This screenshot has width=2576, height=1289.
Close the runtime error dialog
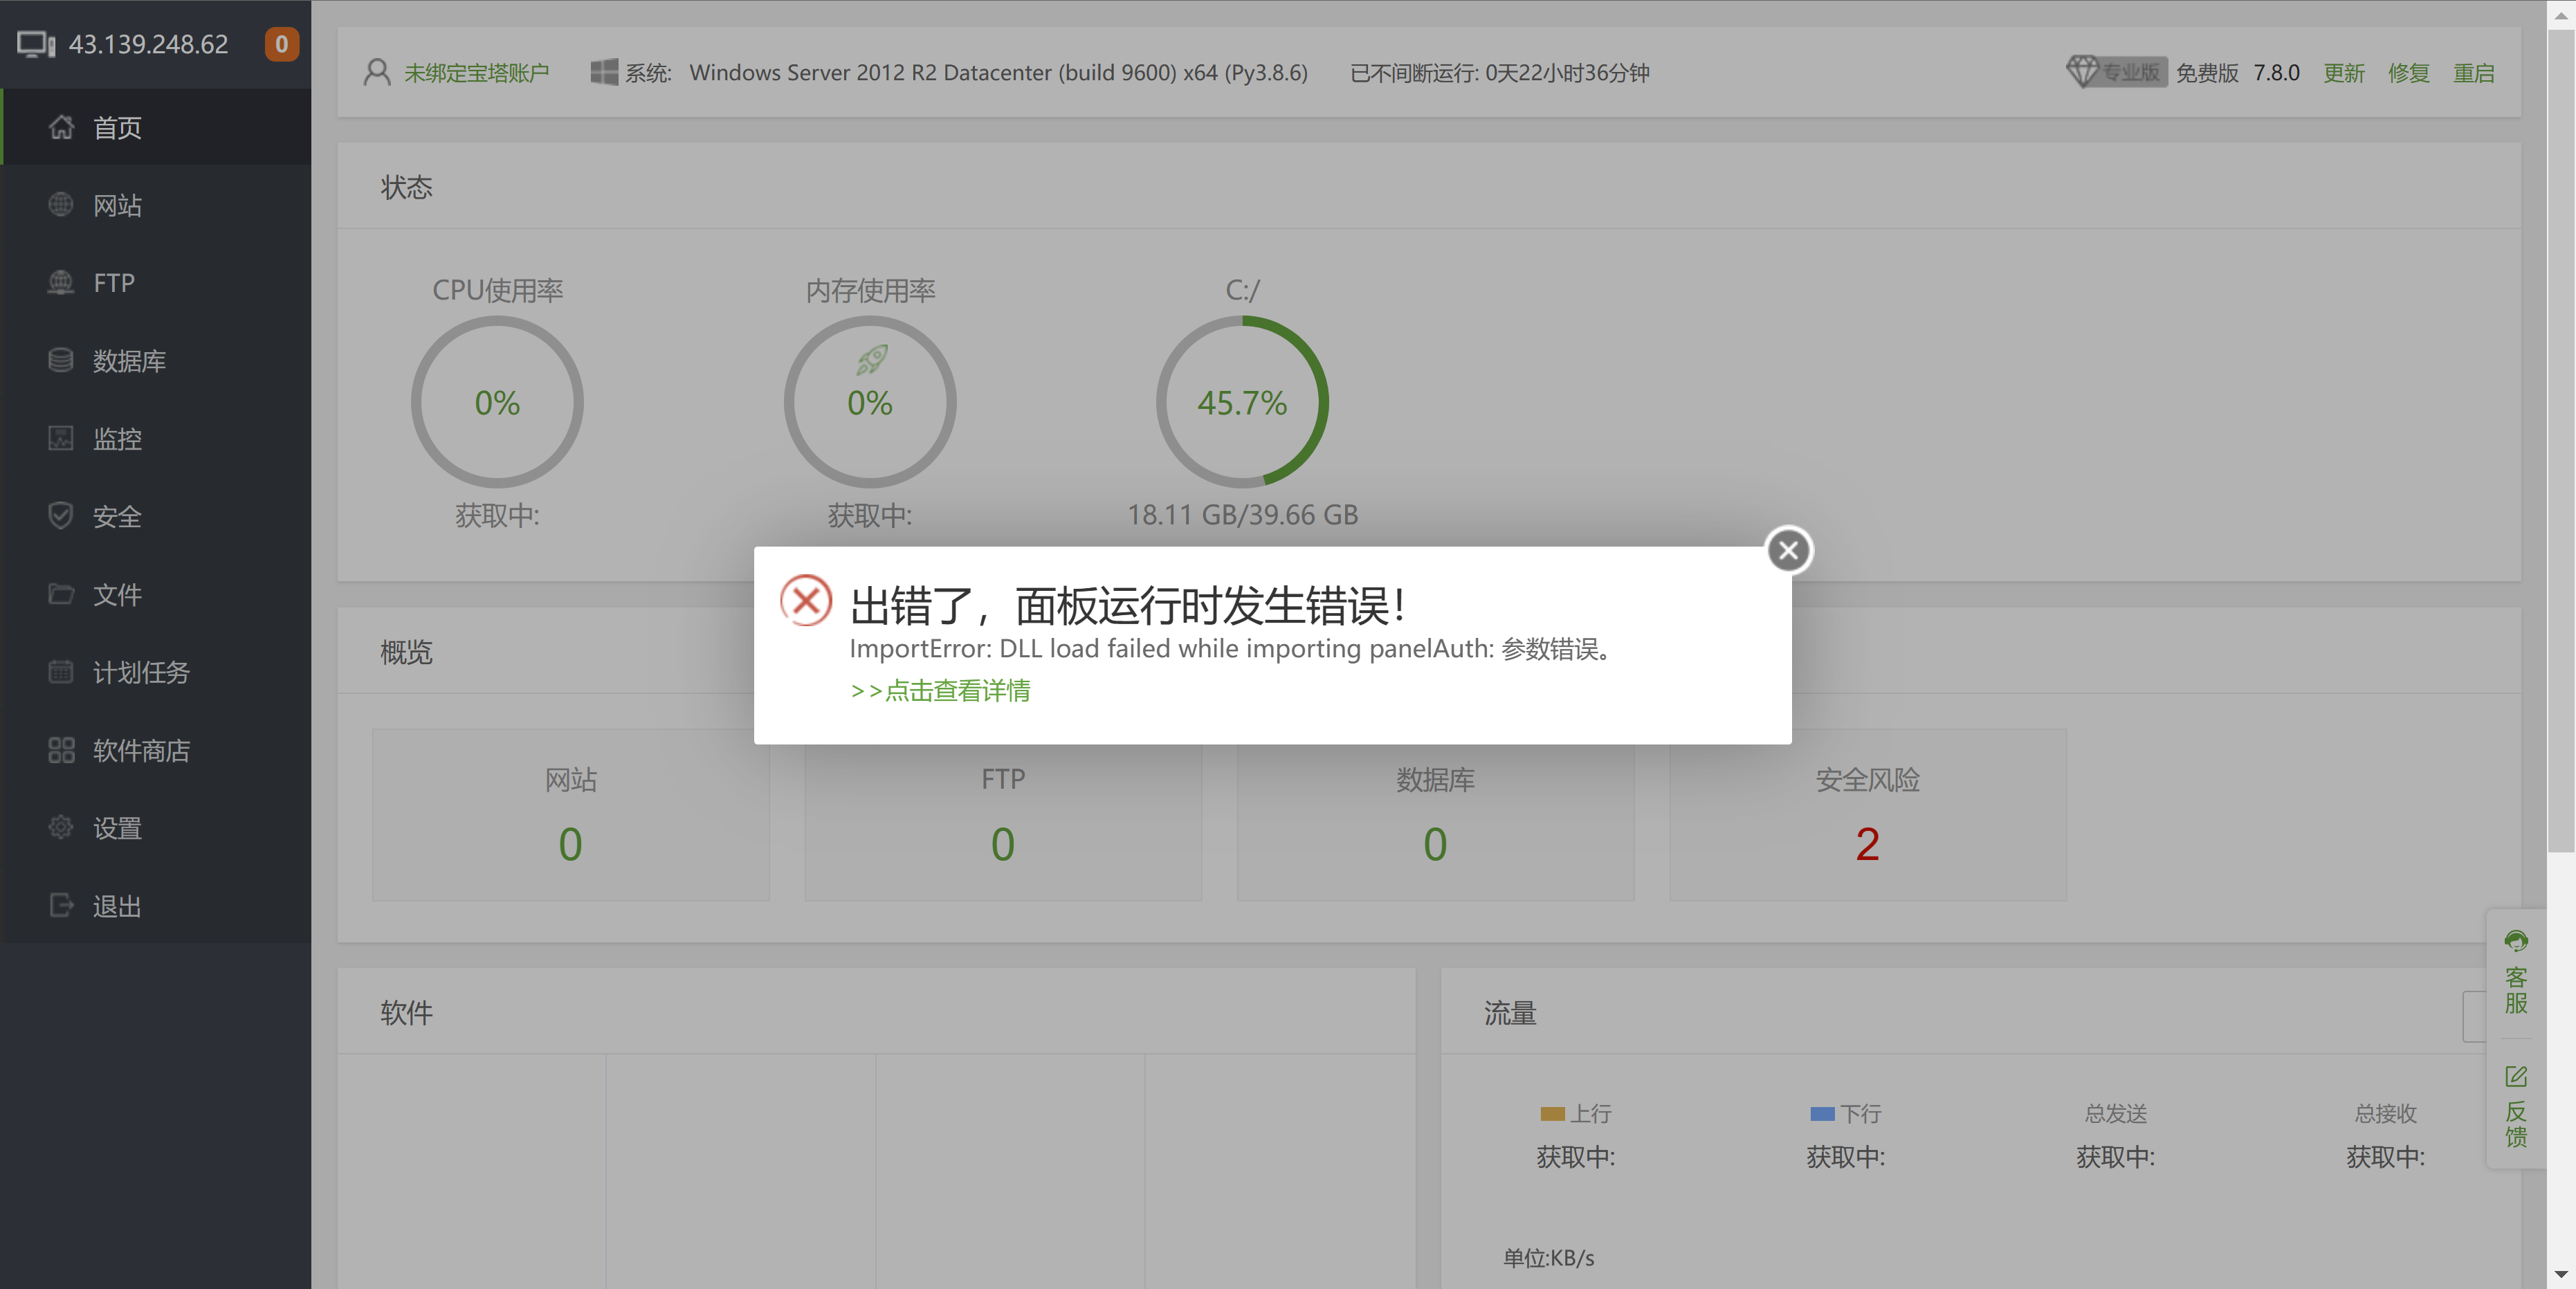tap(1788, 550)
